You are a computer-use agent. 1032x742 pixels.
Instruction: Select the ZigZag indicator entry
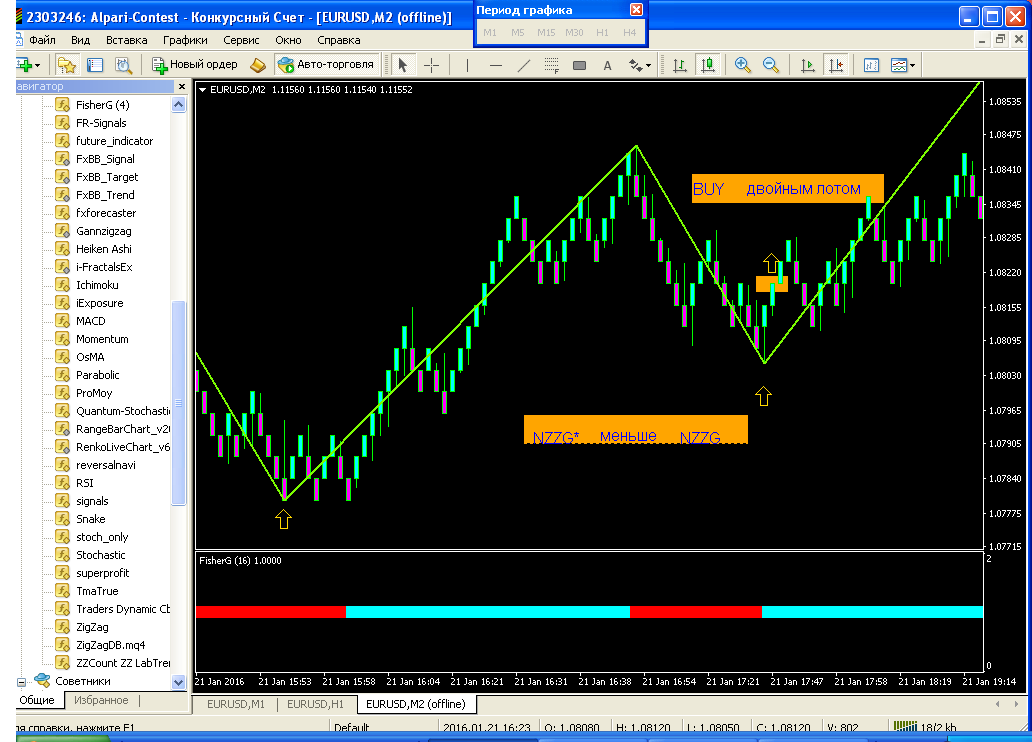(x=92, y=627)
